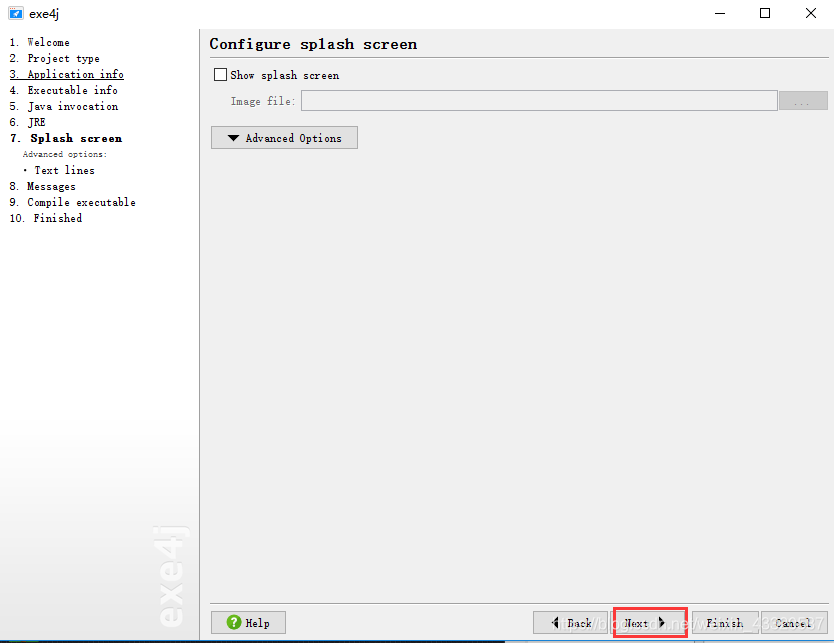834x643 pixels.
Task: Open the image file browse button
Action: (x=803, y=101)
